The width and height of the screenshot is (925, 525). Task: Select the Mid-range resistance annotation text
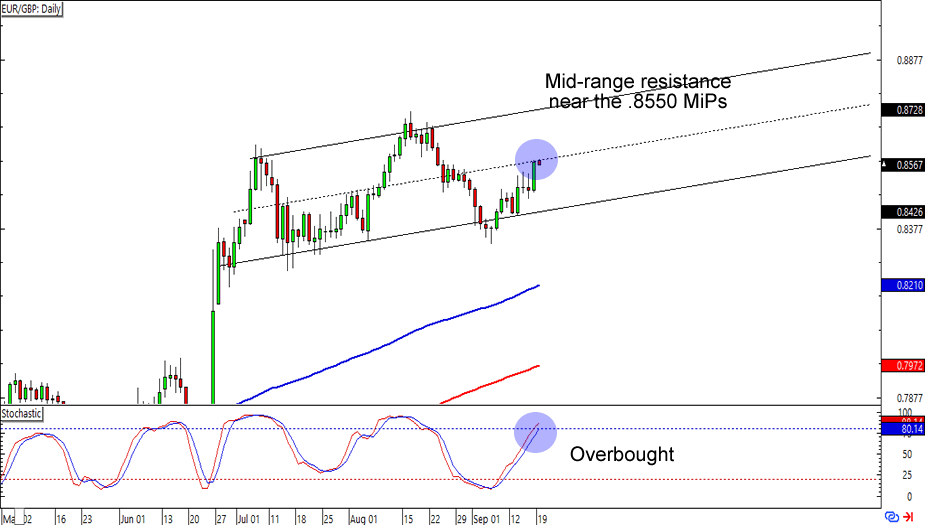[x=638, y=91]
